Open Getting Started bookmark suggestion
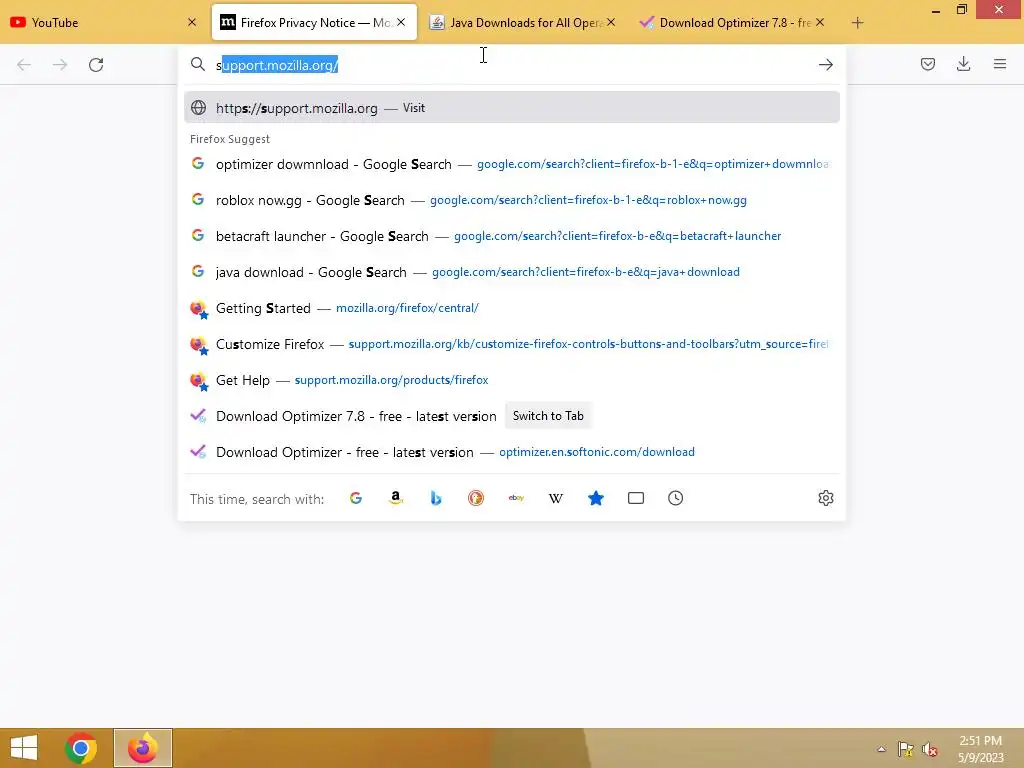The image size is (1024, 768). (511, 308)
